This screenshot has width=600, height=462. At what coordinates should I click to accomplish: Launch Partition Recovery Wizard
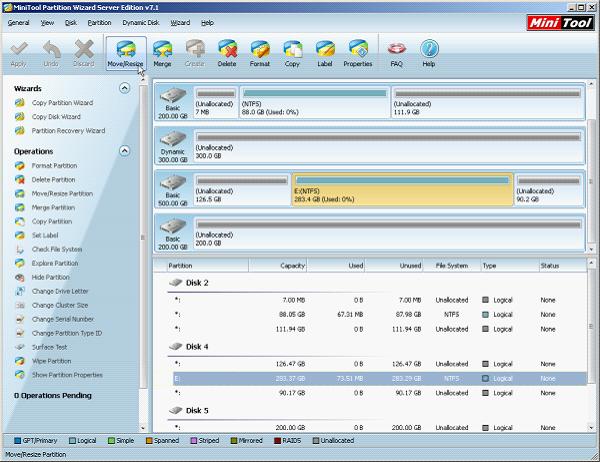68,131
